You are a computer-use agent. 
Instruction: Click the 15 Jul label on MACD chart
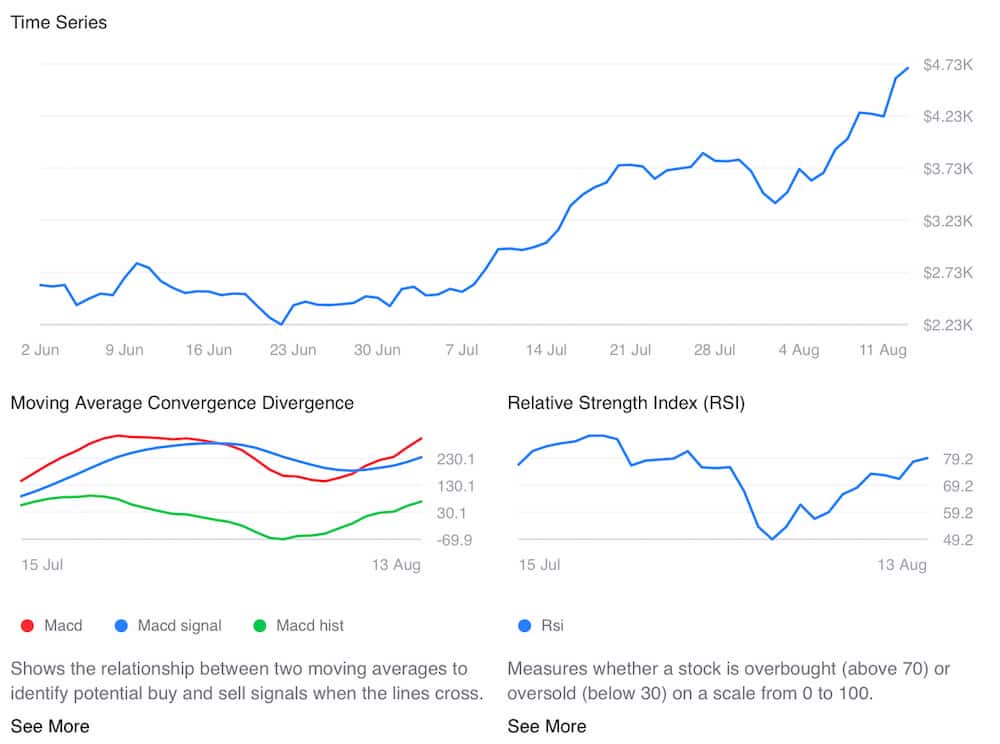(43, 565)
